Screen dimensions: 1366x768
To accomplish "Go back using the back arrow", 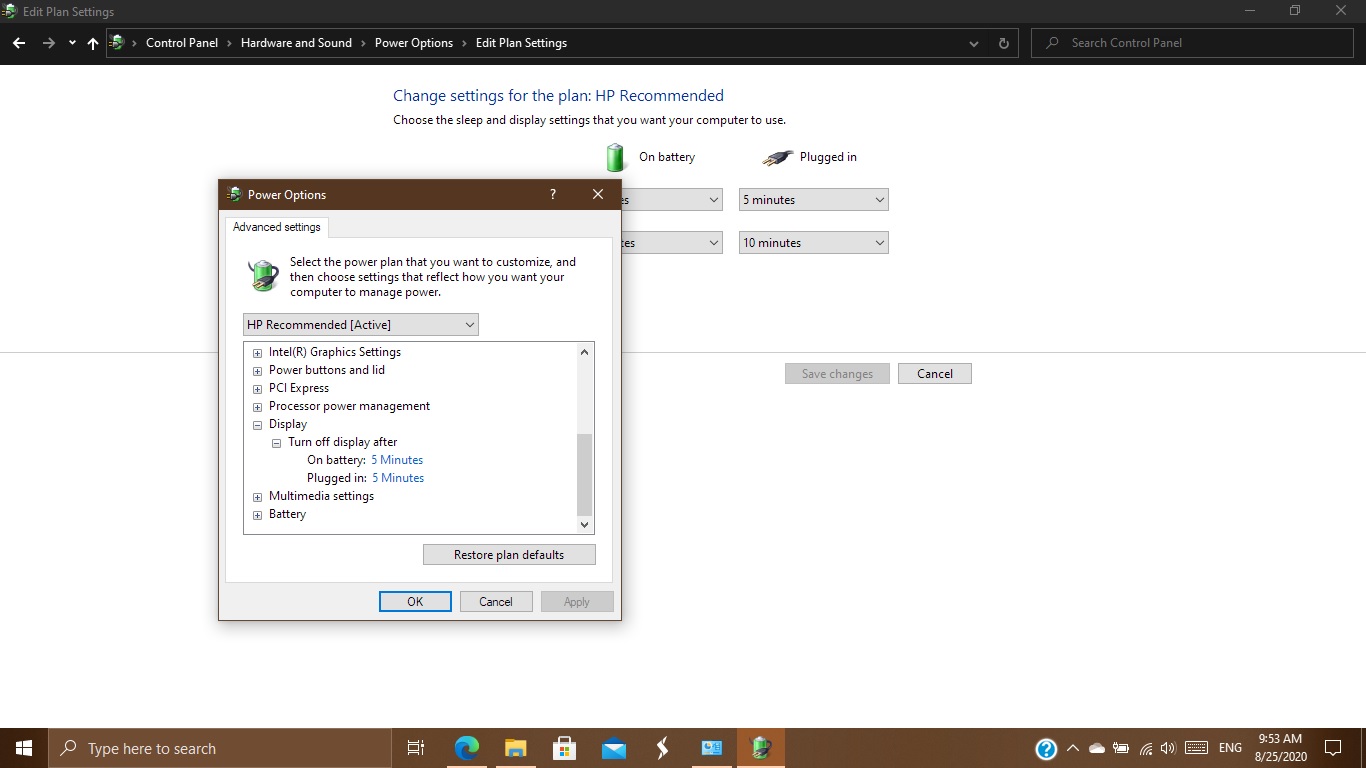I will point(19,43).
